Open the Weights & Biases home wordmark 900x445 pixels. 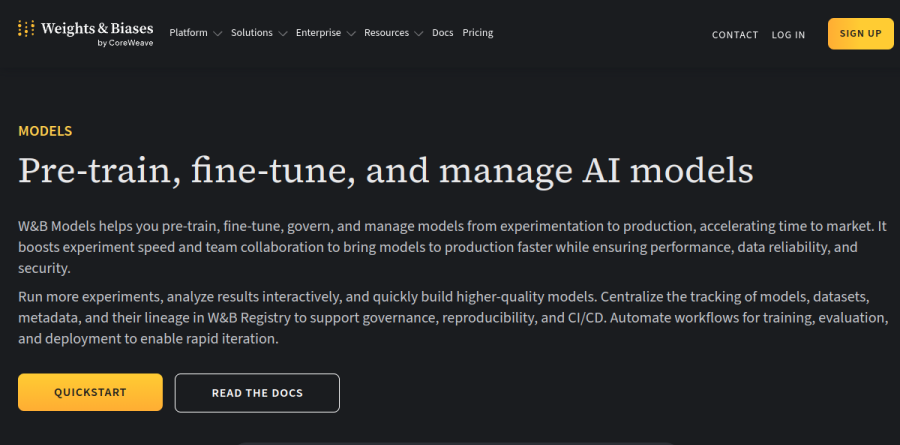tap(97, 28)
